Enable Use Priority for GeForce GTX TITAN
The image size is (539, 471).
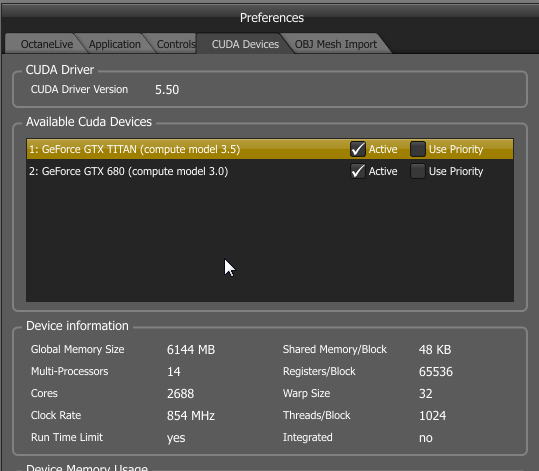coord(418,149)
